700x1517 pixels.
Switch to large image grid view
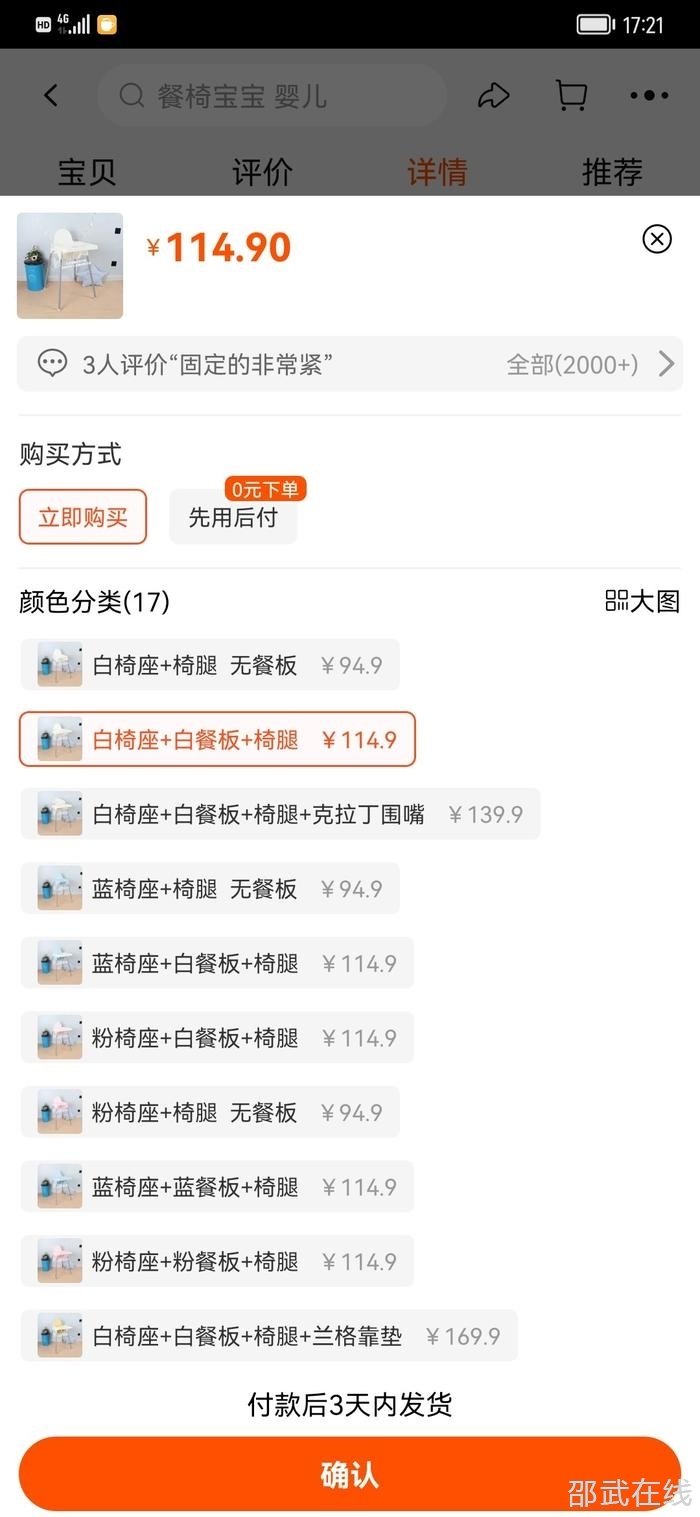(642, 601)
